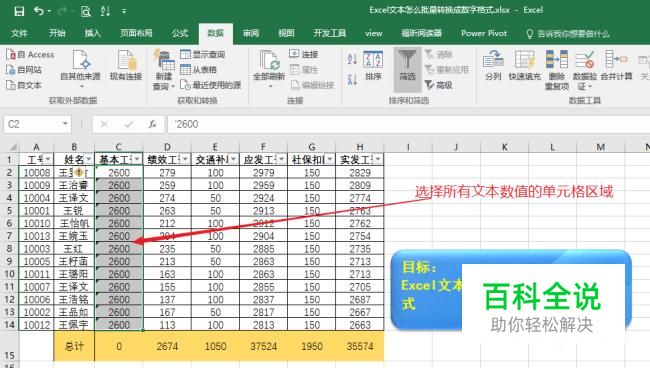Open existing connections (现有连接)

coord(126,65)
